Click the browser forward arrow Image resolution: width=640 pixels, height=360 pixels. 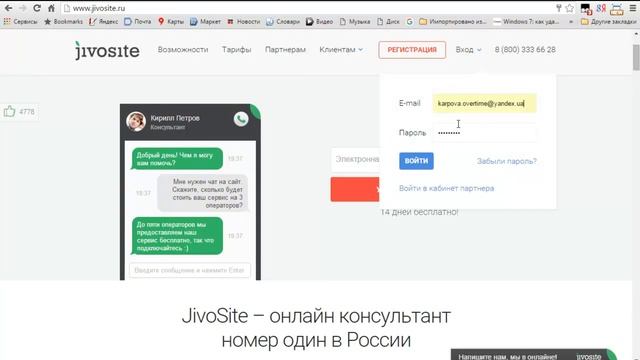[22, 8]
